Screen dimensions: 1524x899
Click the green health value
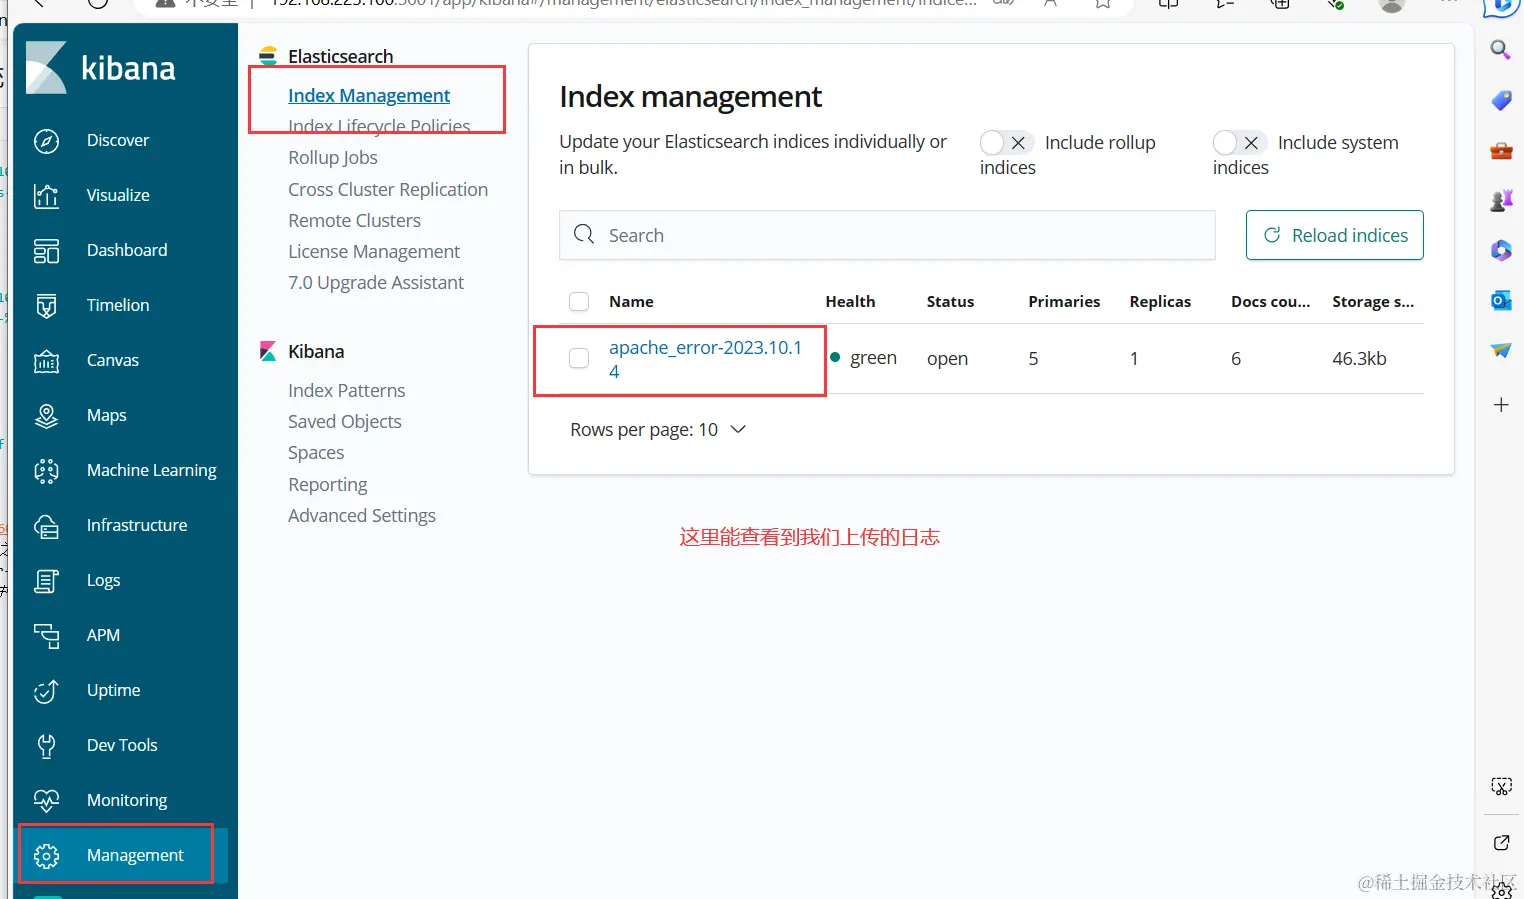(x=873, y=359)
